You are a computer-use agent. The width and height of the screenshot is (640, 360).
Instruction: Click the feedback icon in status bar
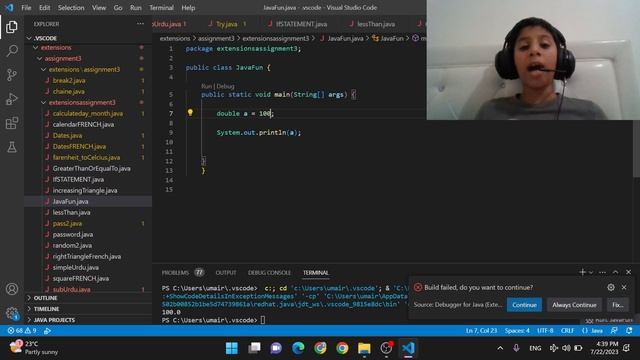click(x=614, y=331)
